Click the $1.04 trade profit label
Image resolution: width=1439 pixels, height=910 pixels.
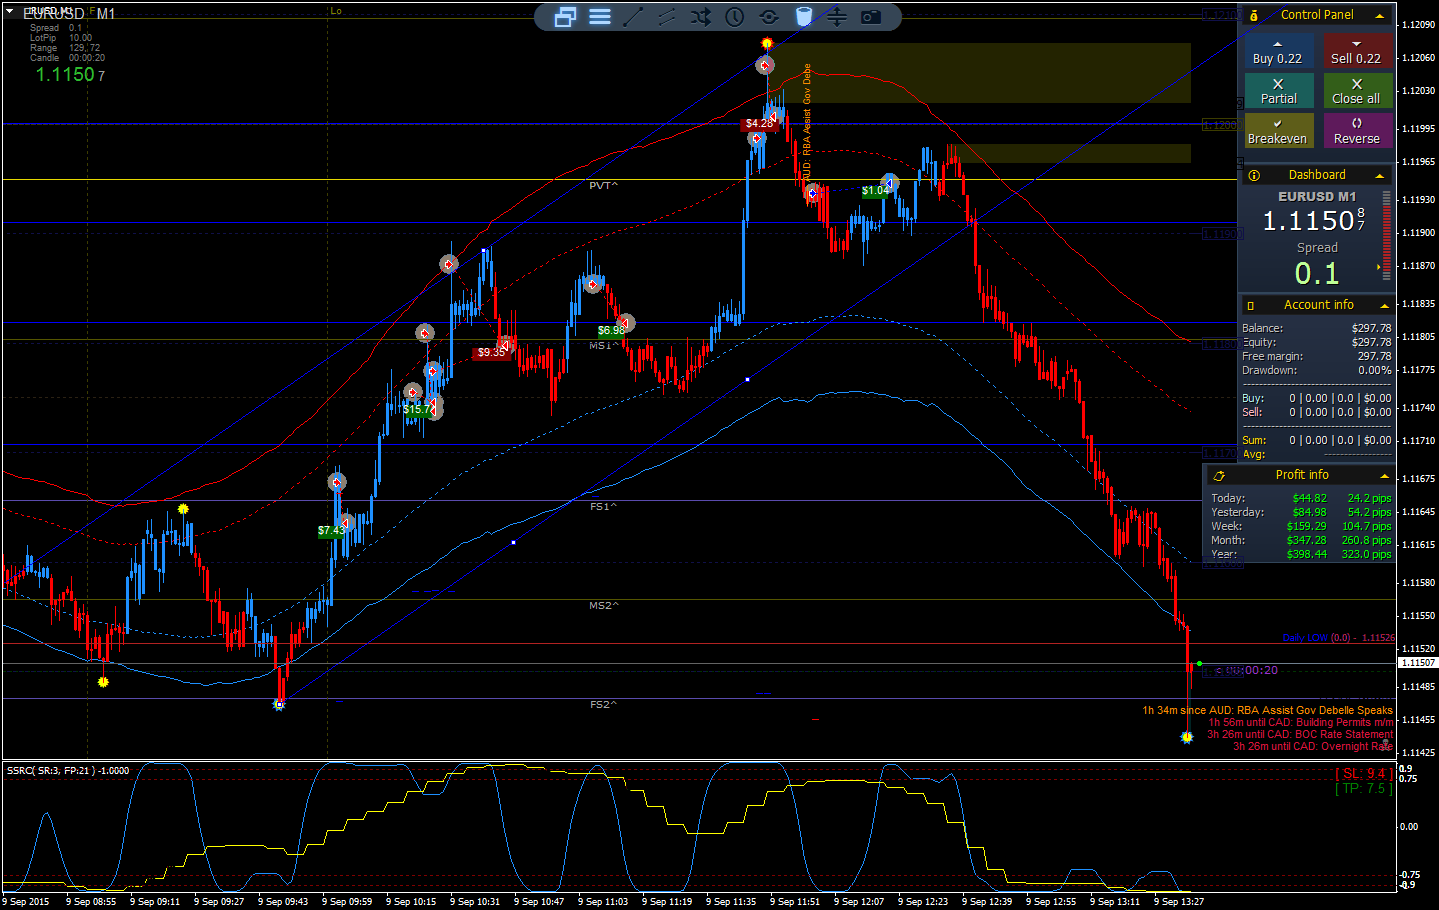click(875, 190)
